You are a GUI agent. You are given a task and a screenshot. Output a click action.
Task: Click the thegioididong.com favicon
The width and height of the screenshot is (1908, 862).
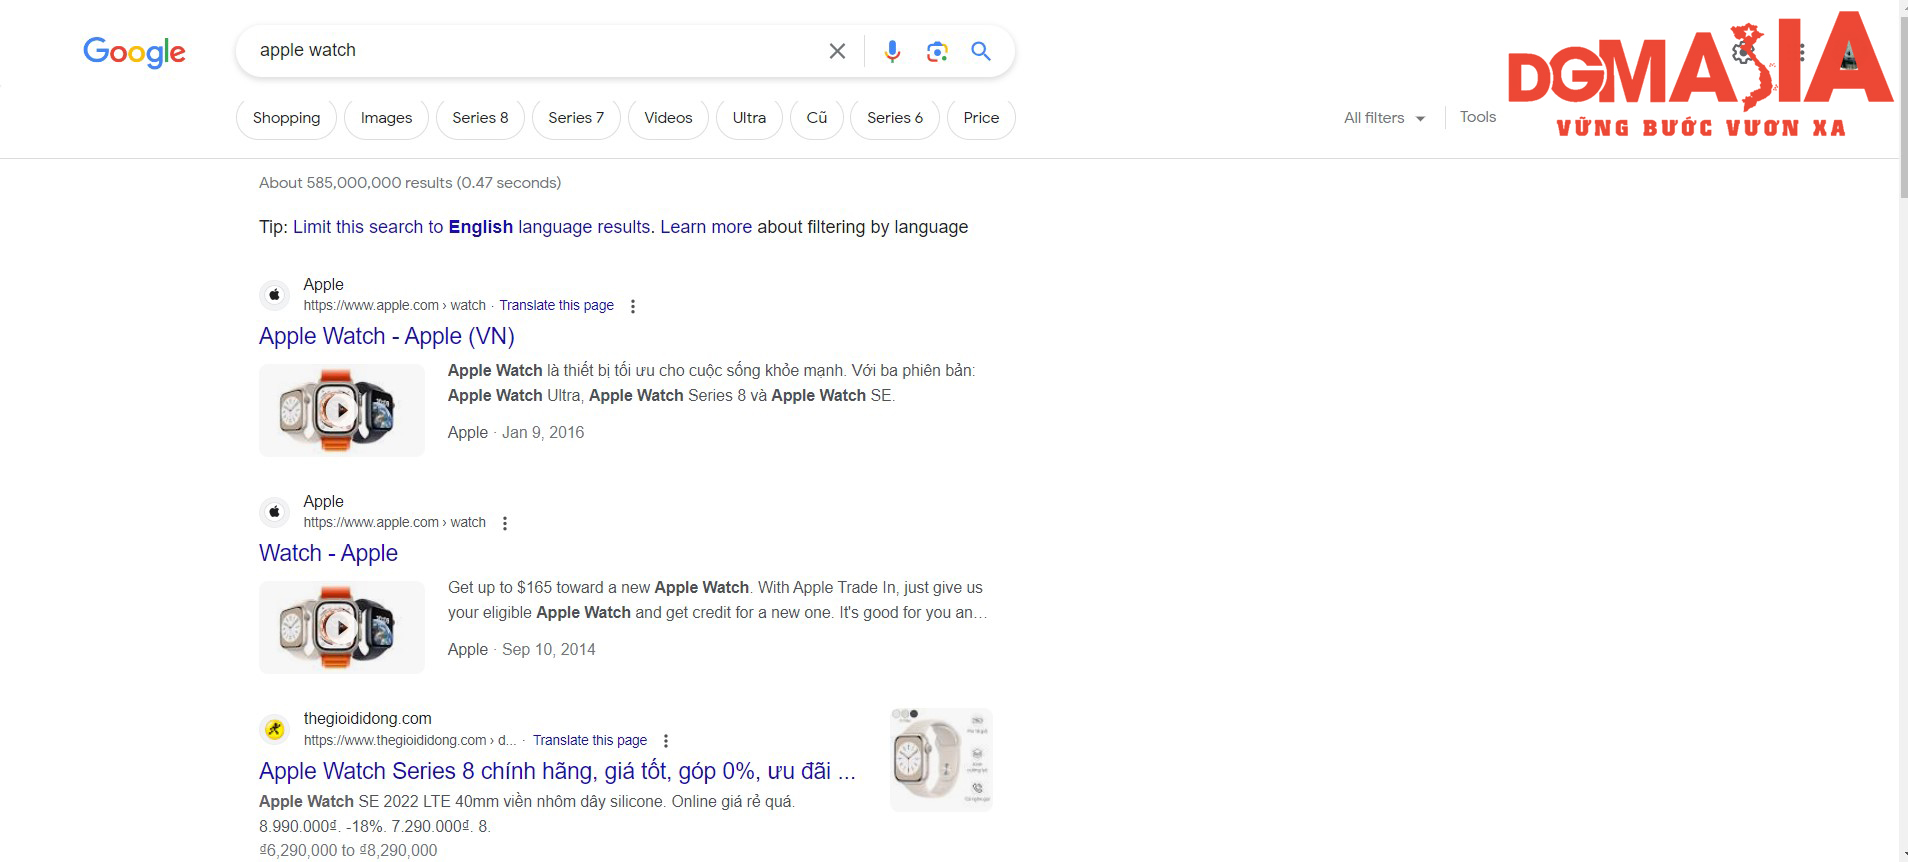[x=274, y=729]
